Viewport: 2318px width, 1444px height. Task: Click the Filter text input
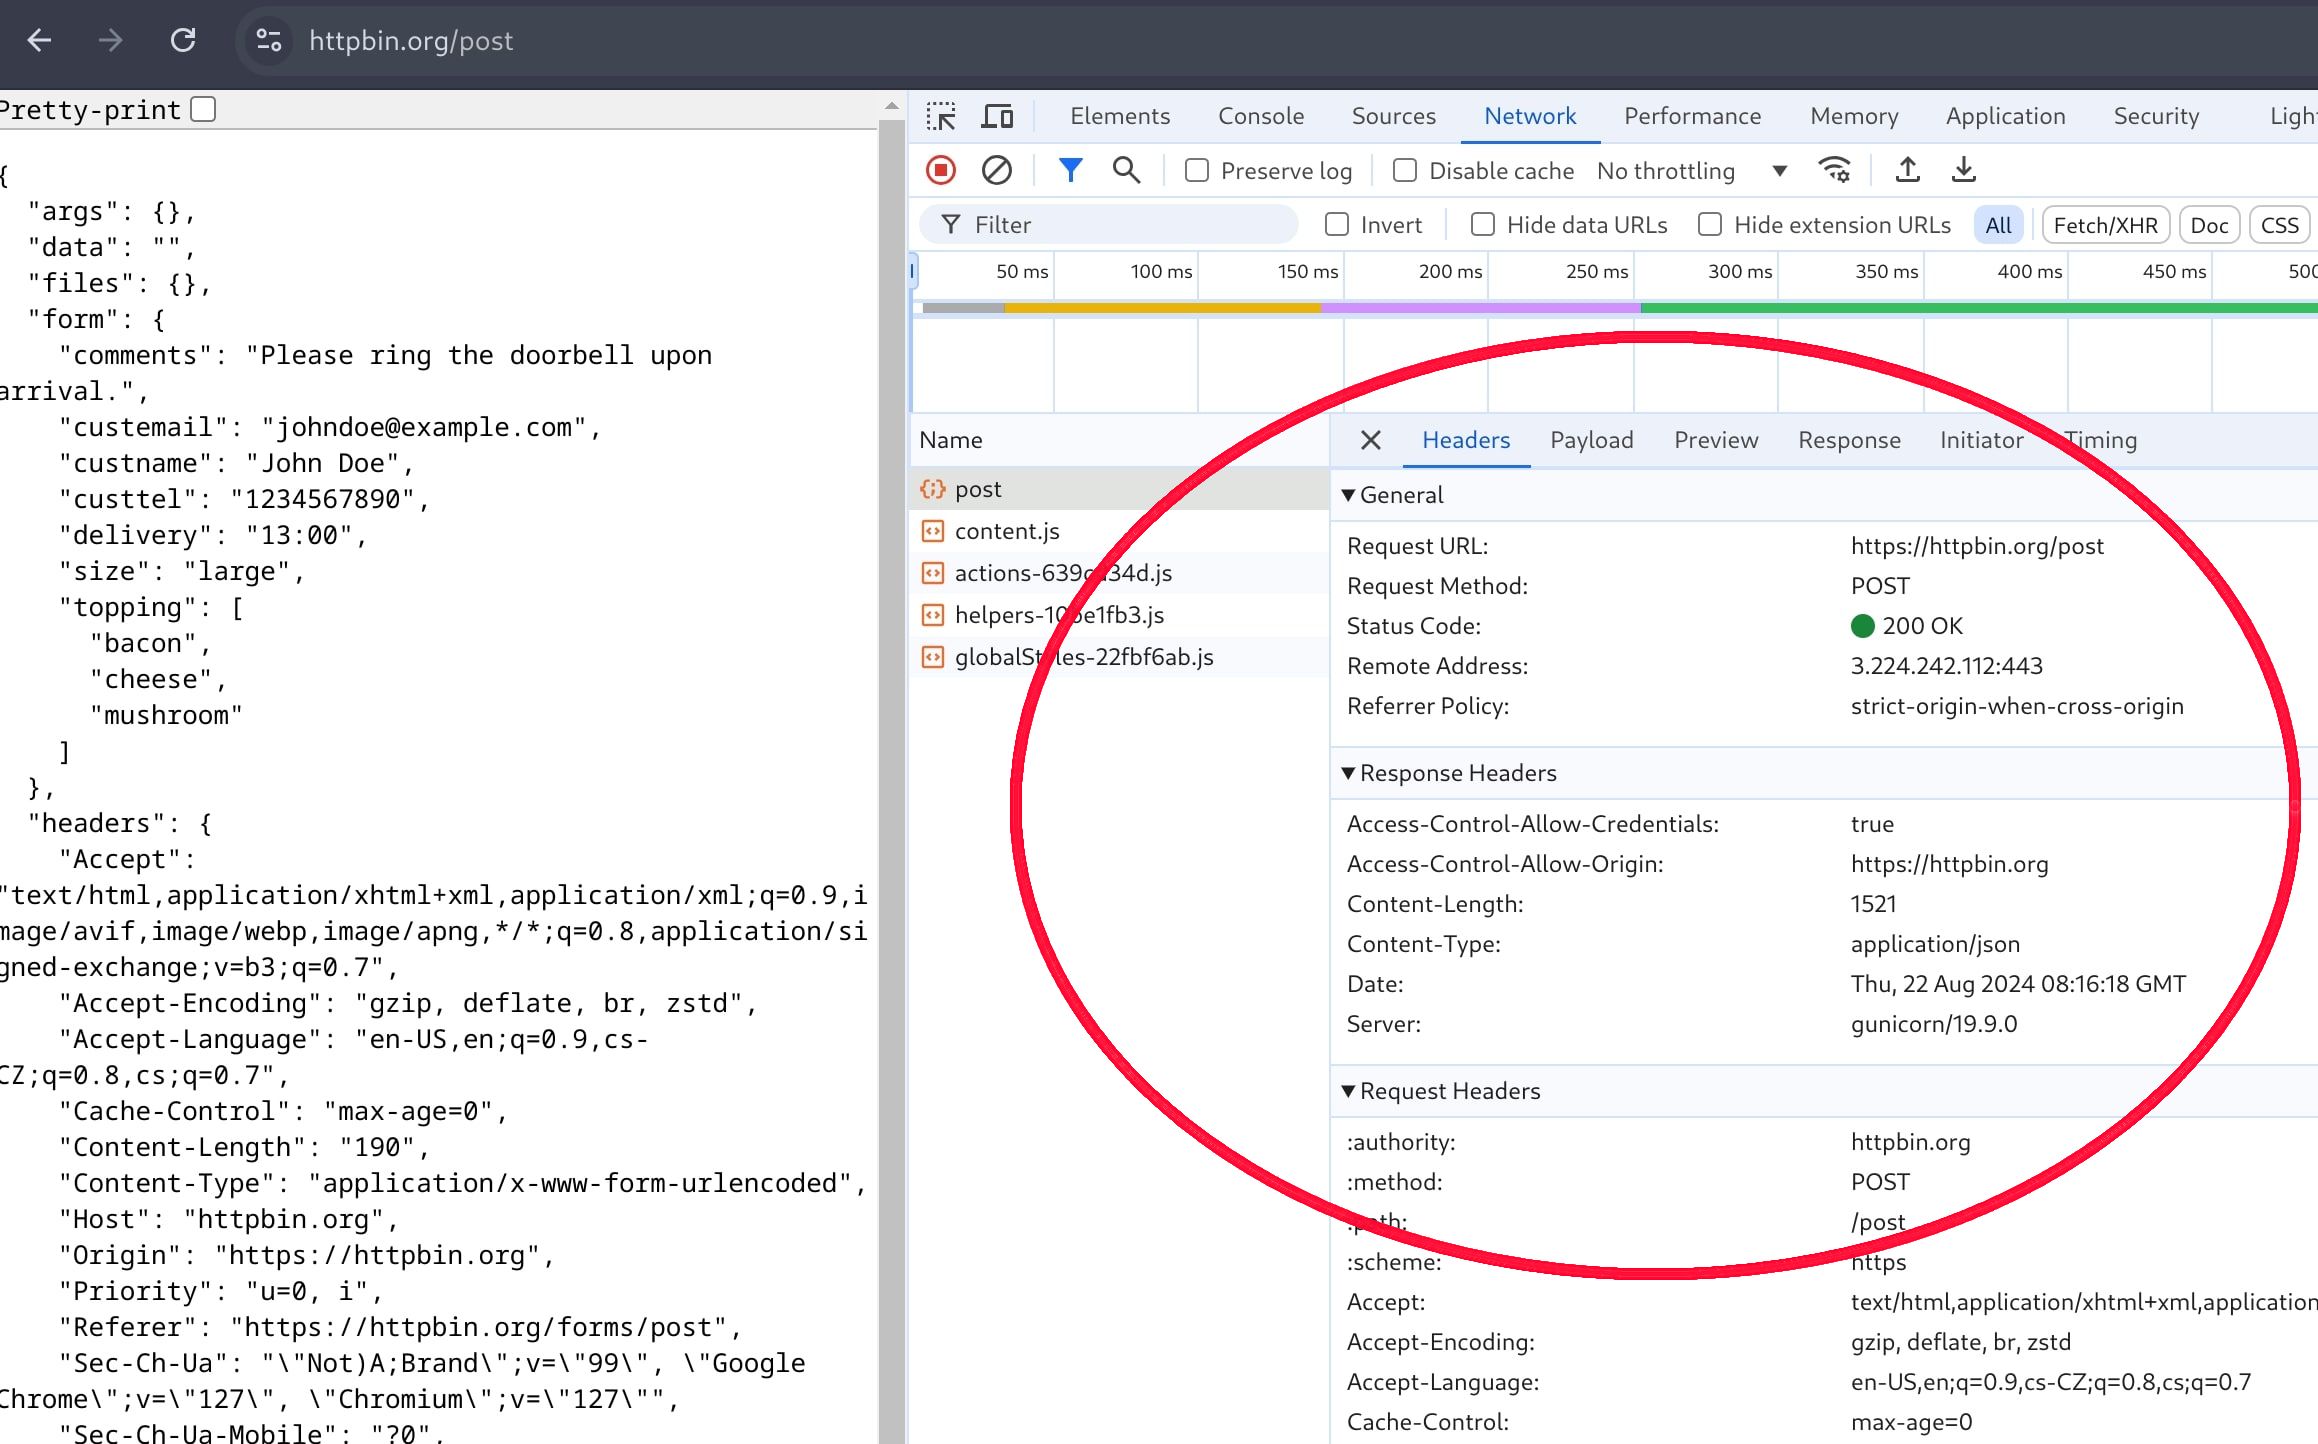click(x=1109, y=225)
